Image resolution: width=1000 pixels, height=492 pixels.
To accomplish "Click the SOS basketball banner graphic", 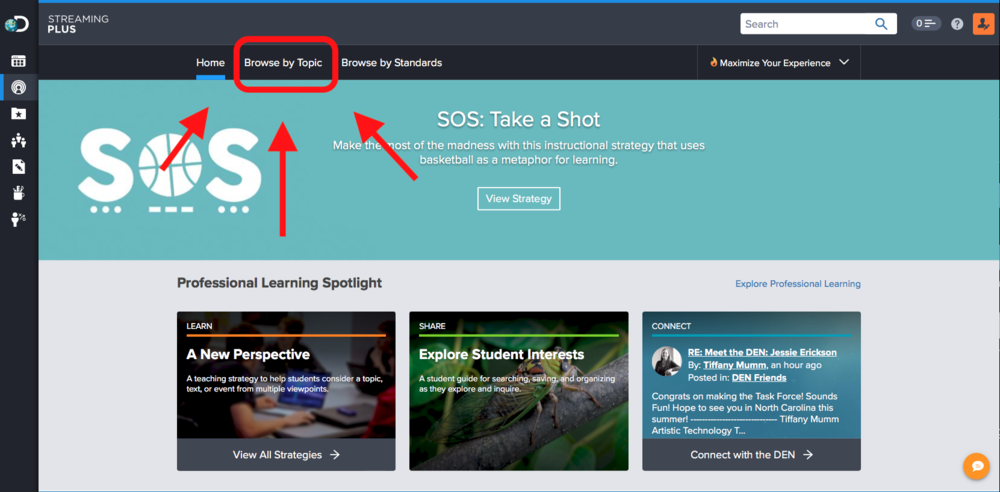I will (x=170, y=170).
